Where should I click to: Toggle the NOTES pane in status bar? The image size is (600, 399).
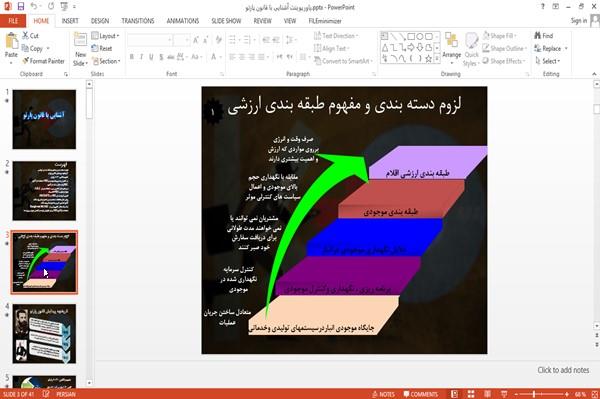tap(383, 394)
